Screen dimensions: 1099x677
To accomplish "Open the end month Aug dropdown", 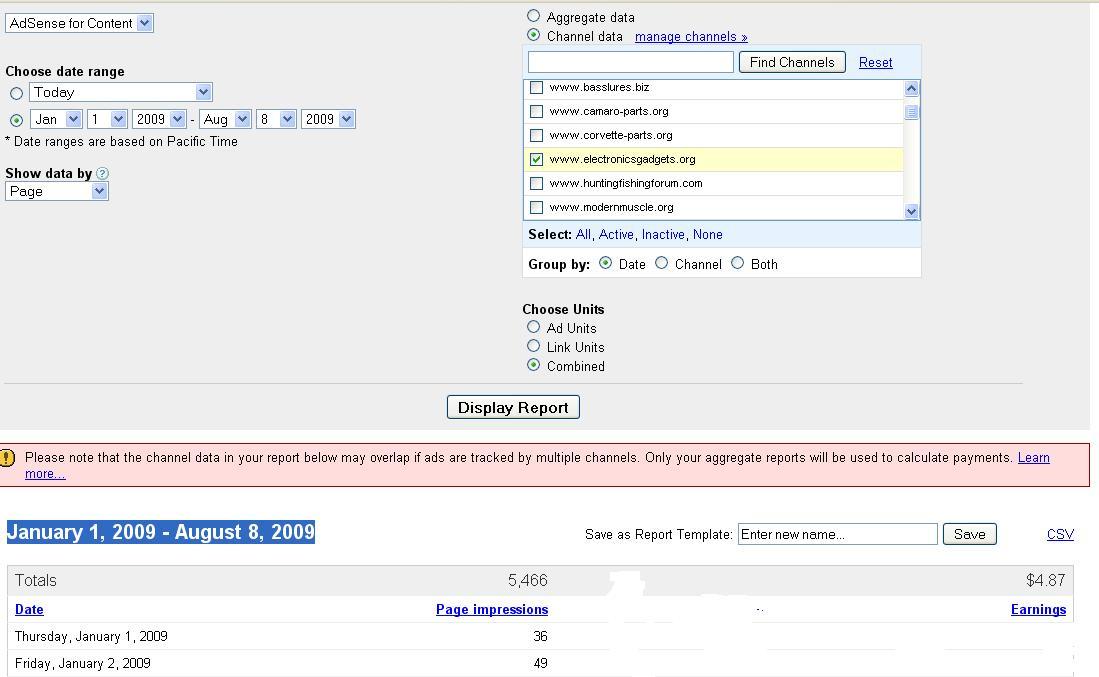I will pyautogui.click(x=225, y=119).
